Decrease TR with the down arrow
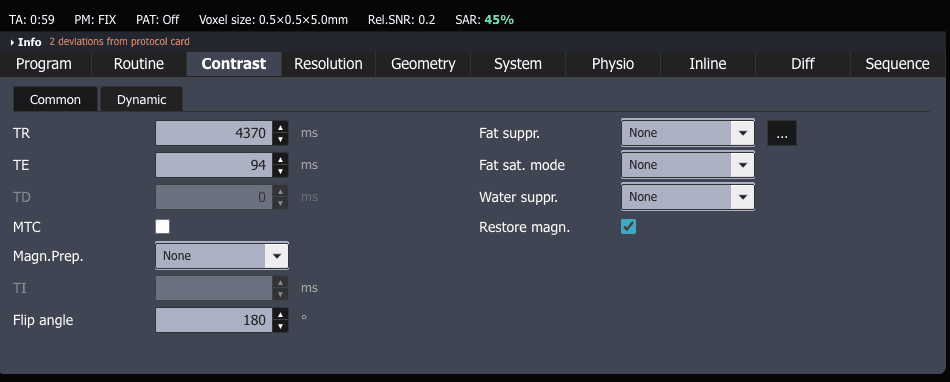The height and width of the screenshot is (382, 950). pos(280,139)
